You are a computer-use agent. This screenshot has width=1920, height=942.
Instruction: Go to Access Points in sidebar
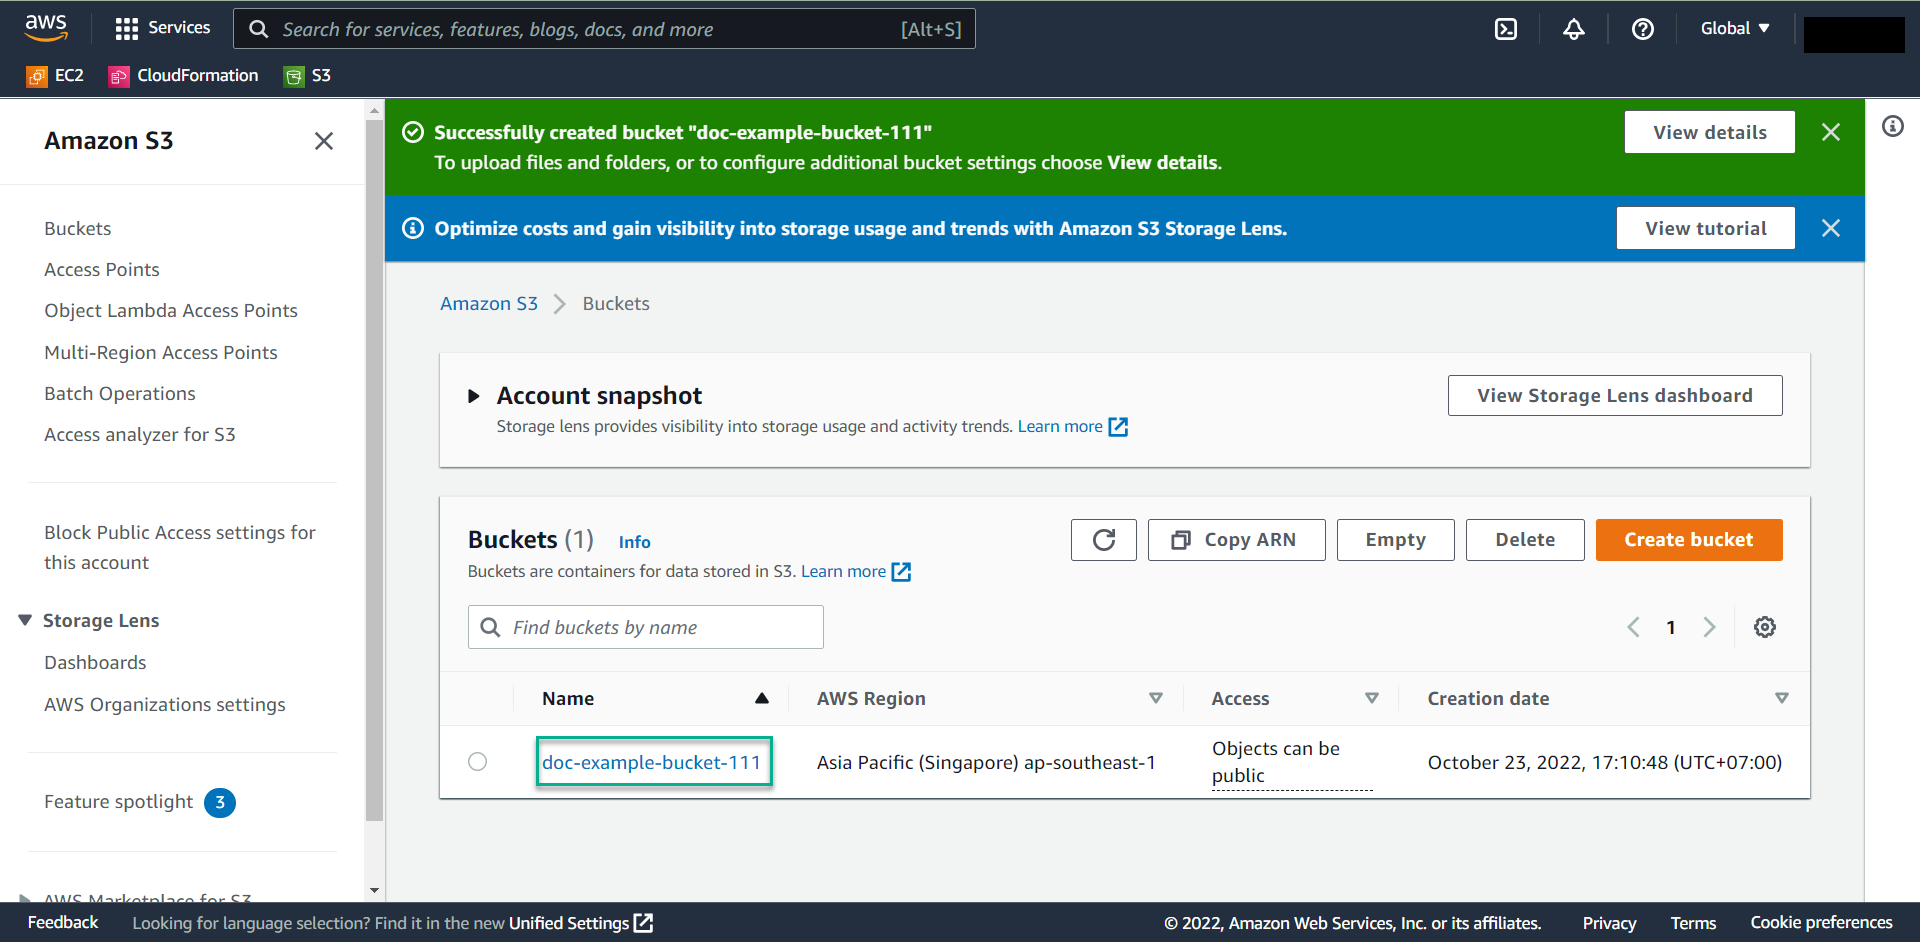(102, 270)
